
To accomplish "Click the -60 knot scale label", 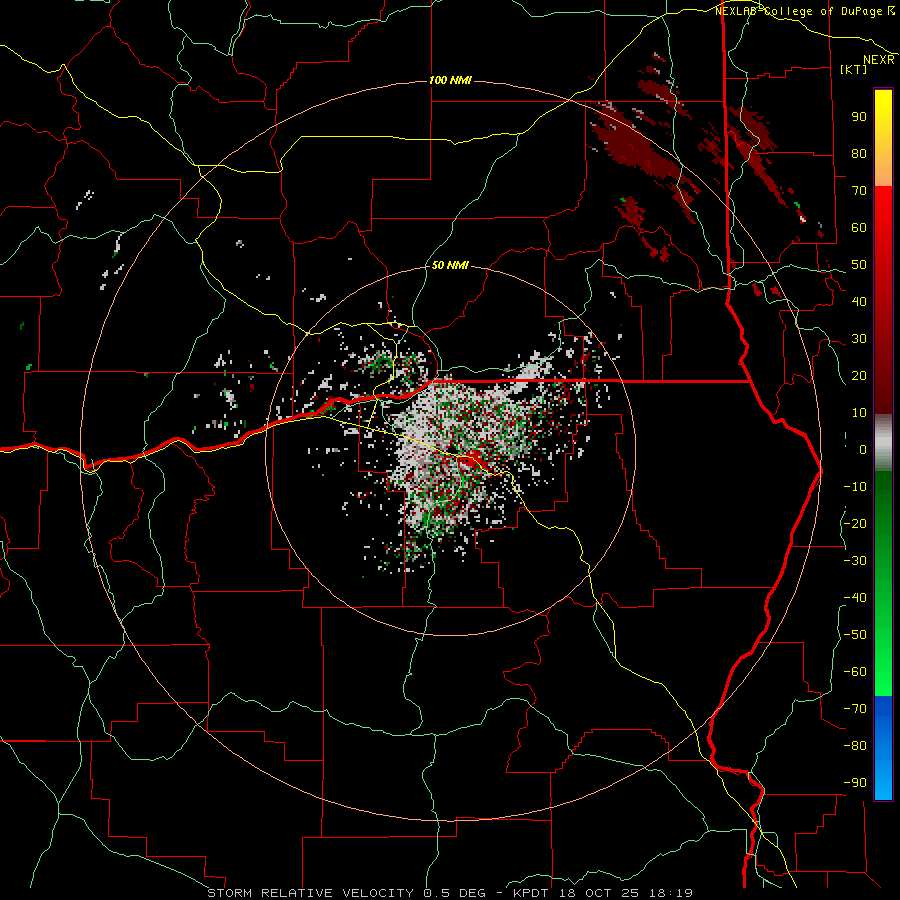I will 855,672.
